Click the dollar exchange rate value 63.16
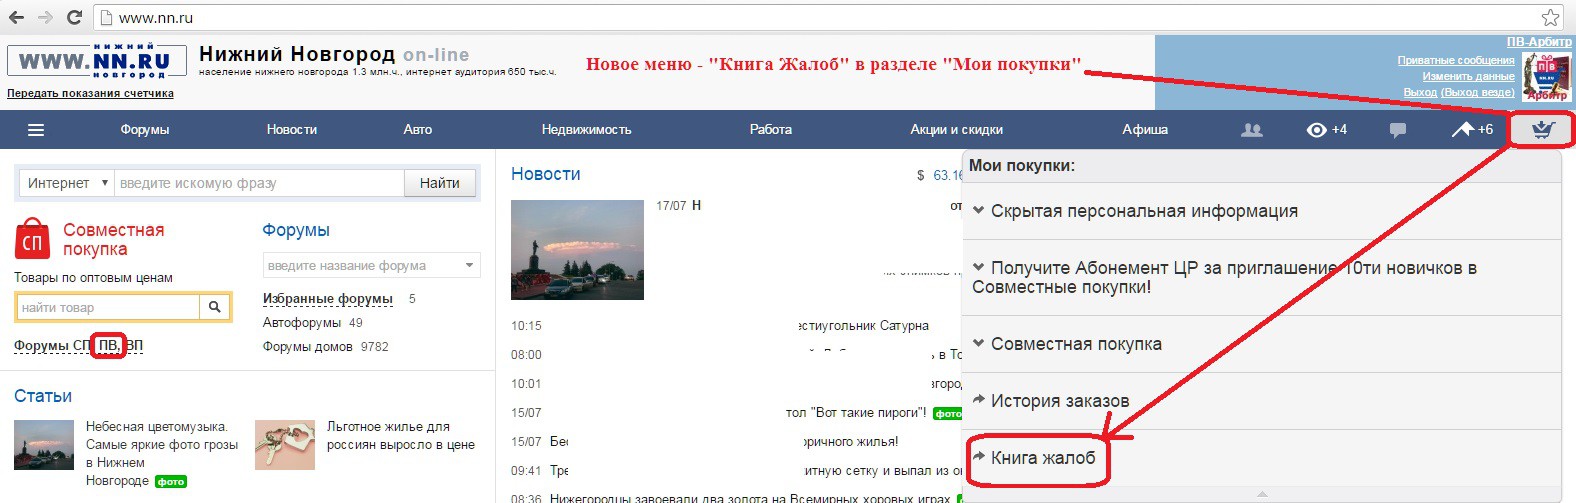Image resolution: width=1576 pixels, height=503 pixels. click(948, 175)
